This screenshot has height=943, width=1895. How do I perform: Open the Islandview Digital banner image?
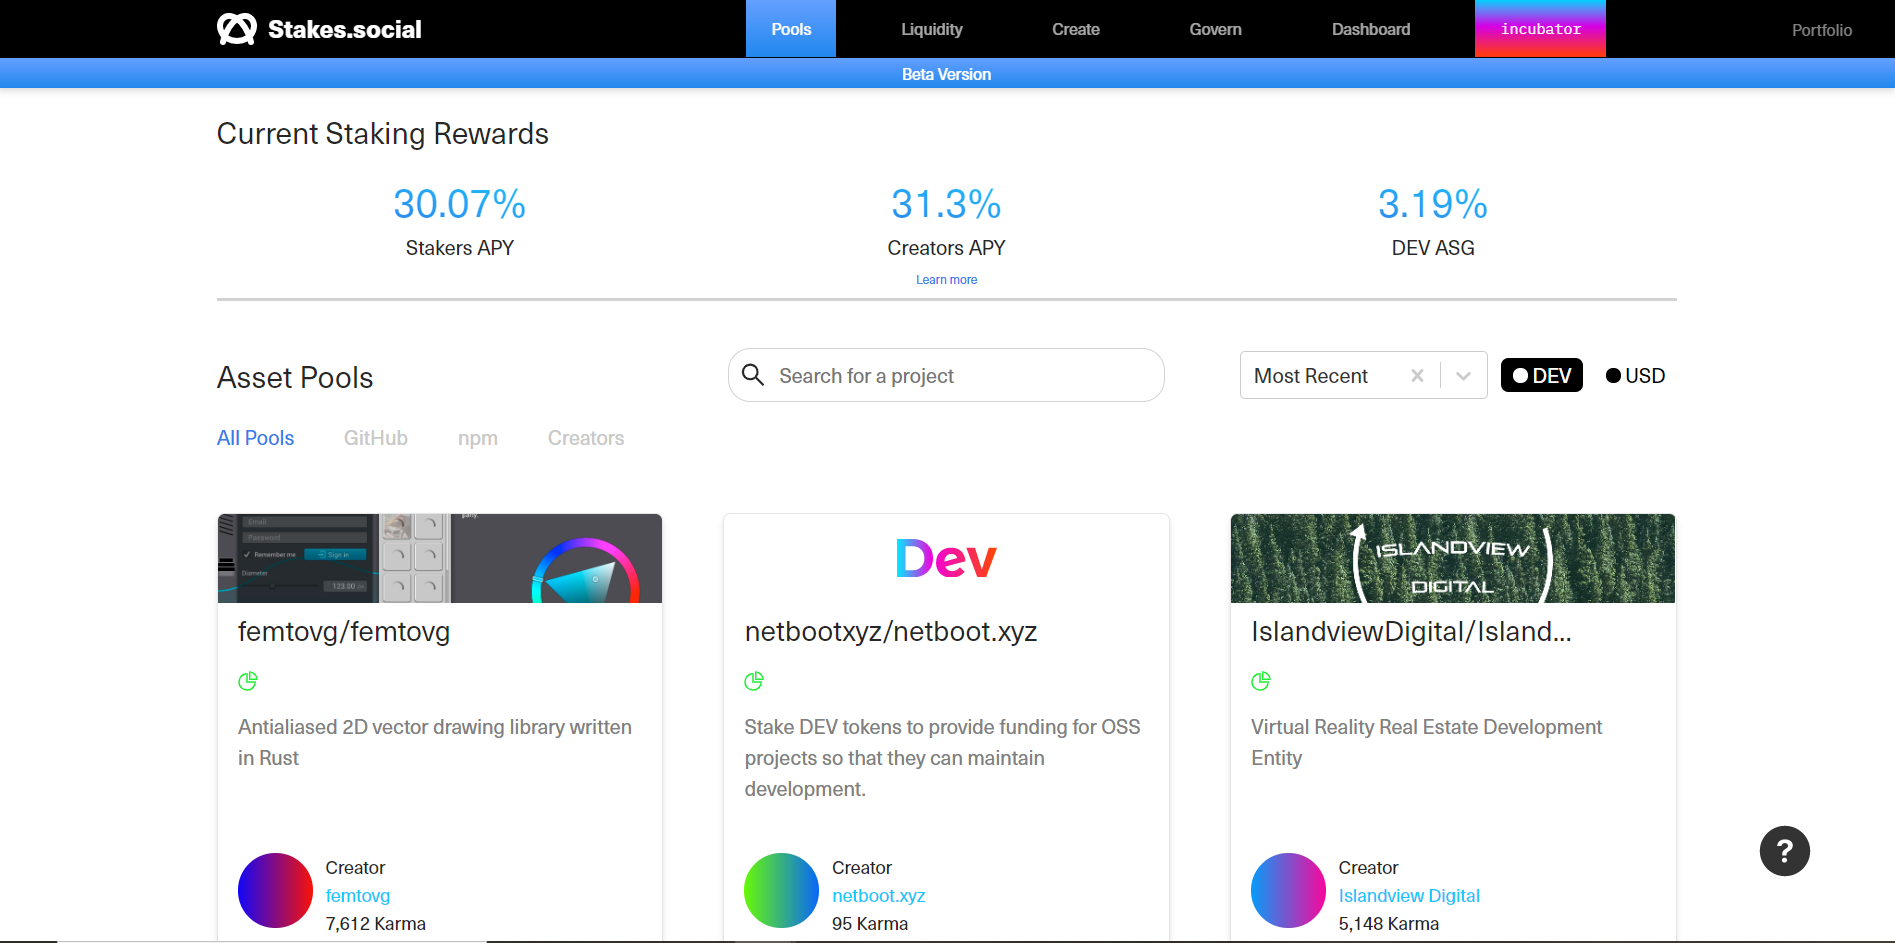1453,558
